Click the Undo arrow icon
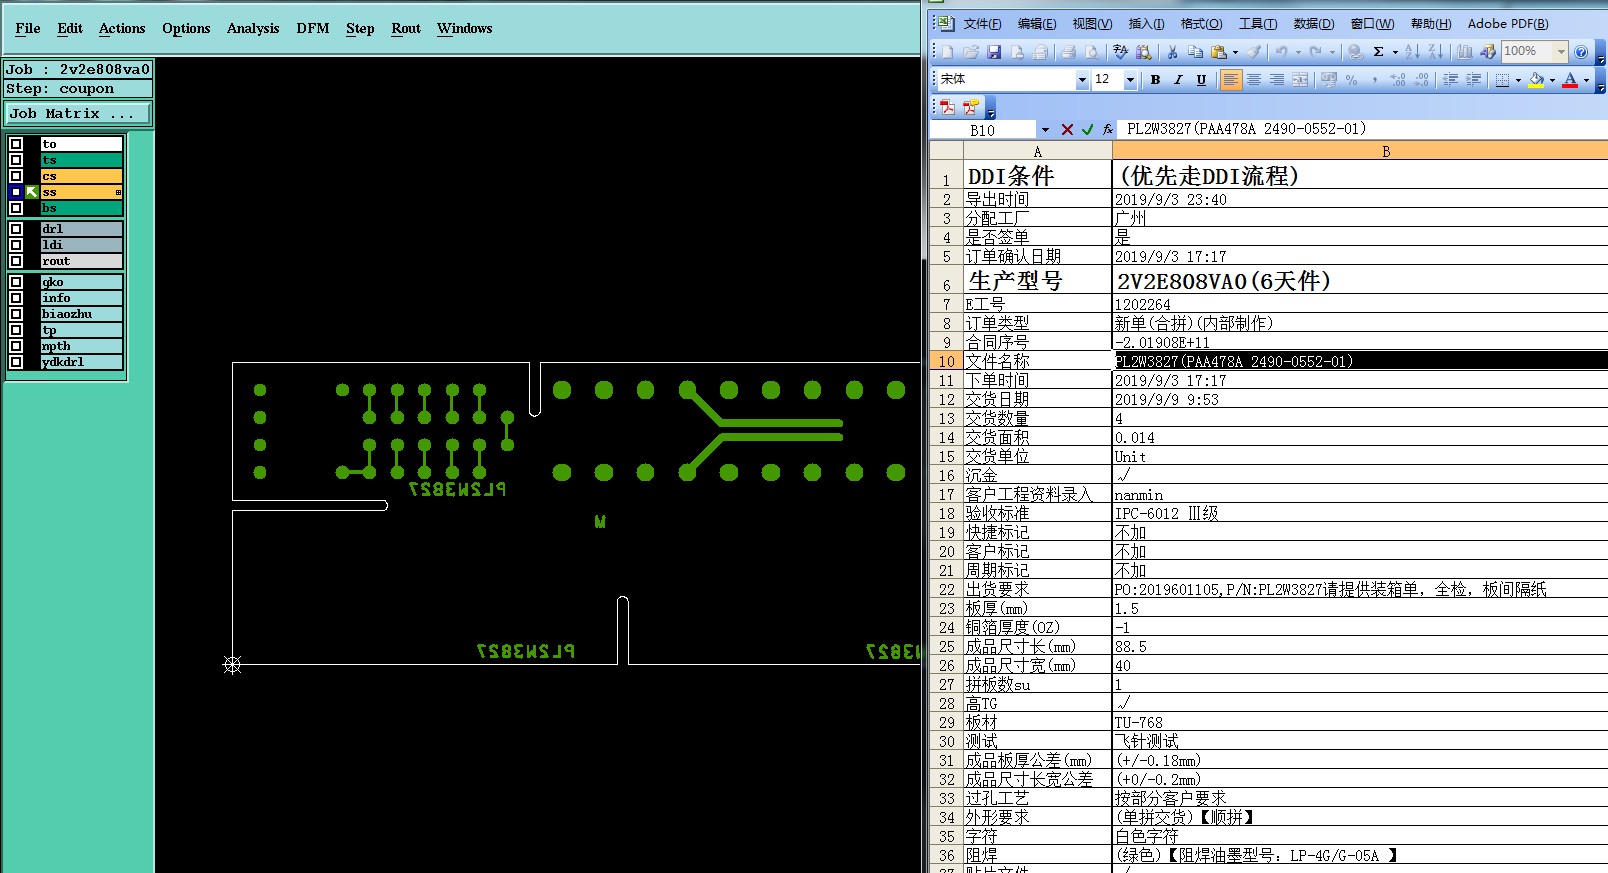1608x873 pixels. pos(1281,52)
